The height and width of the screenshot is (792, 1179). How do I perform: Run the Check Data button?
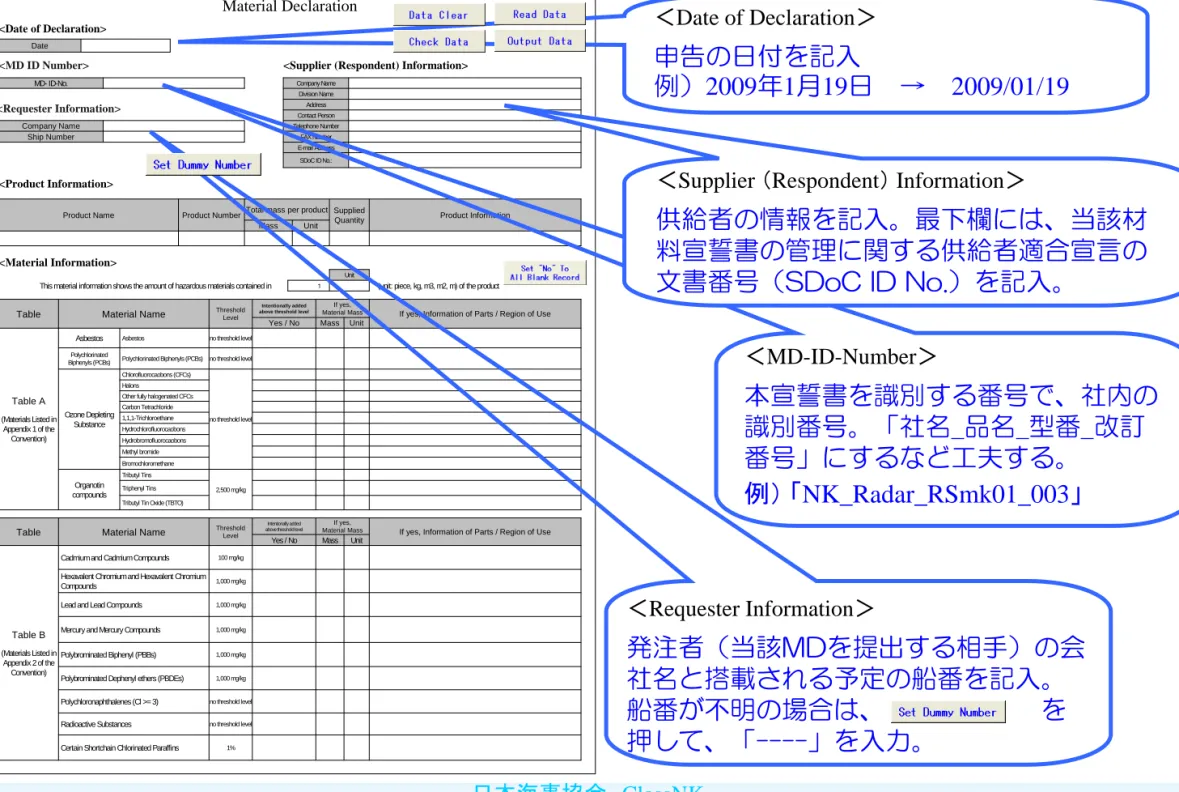pyautogui.click(x=439, y=41)
